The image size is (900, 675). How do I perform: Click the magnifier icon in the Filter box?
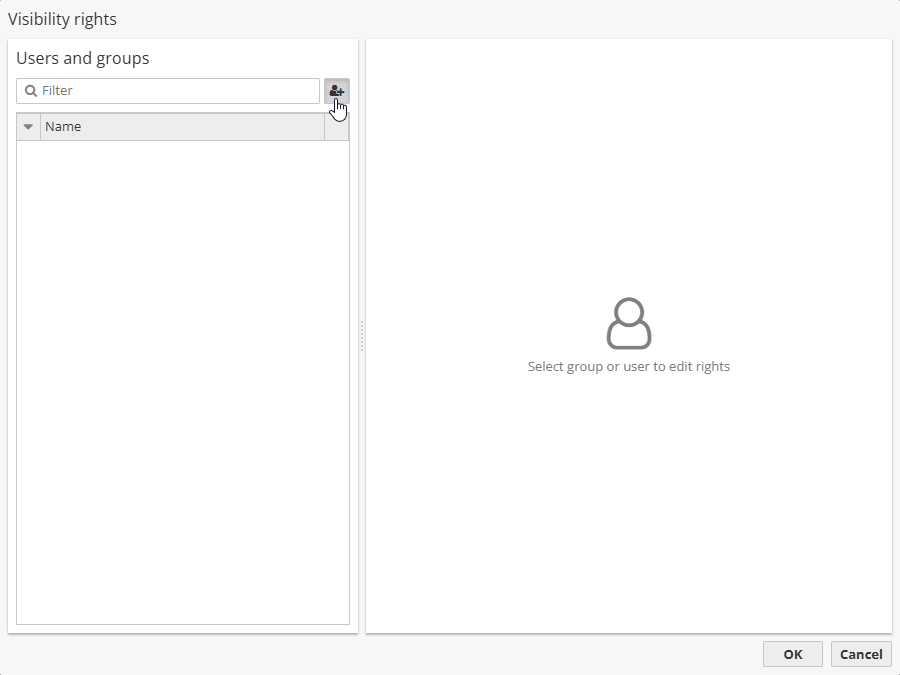pos(31,91)
